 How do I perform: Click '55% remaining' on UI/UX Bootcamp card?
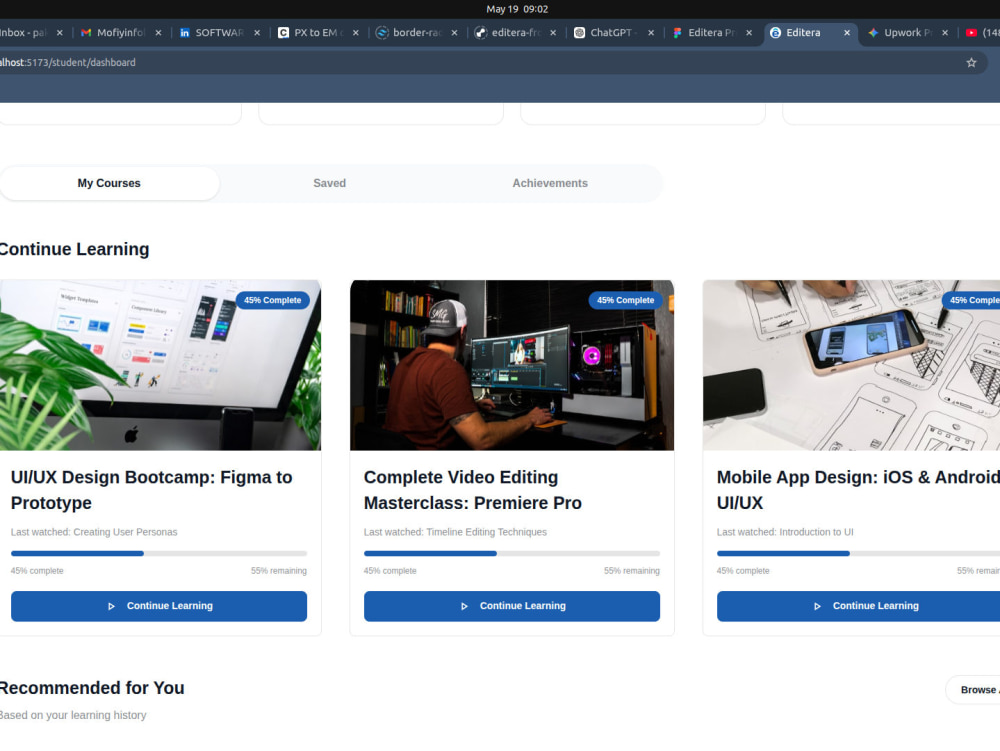click(x=279, y=571)
